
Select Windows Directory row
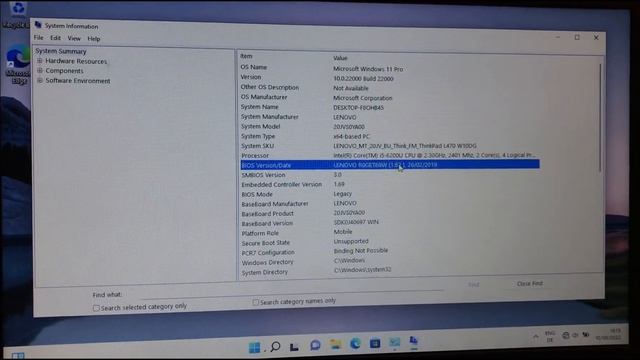[x=390, y=262]
